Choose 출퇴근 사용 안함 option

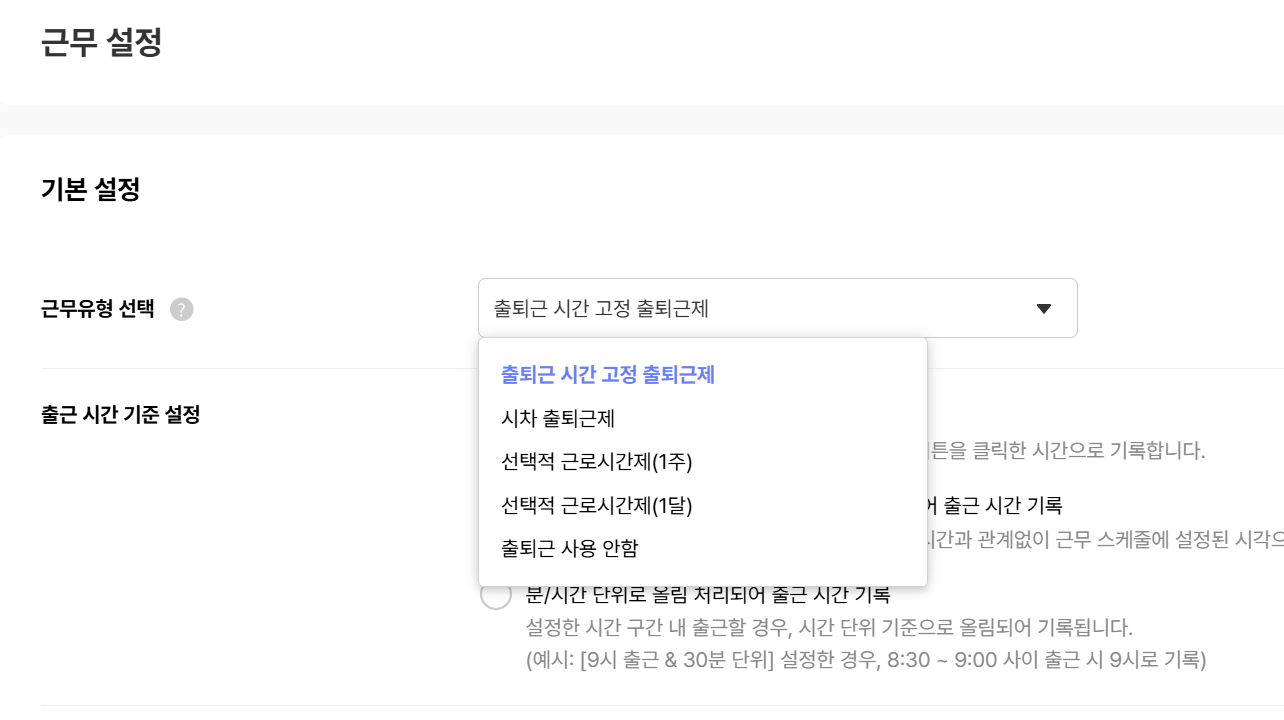(569, 548)
